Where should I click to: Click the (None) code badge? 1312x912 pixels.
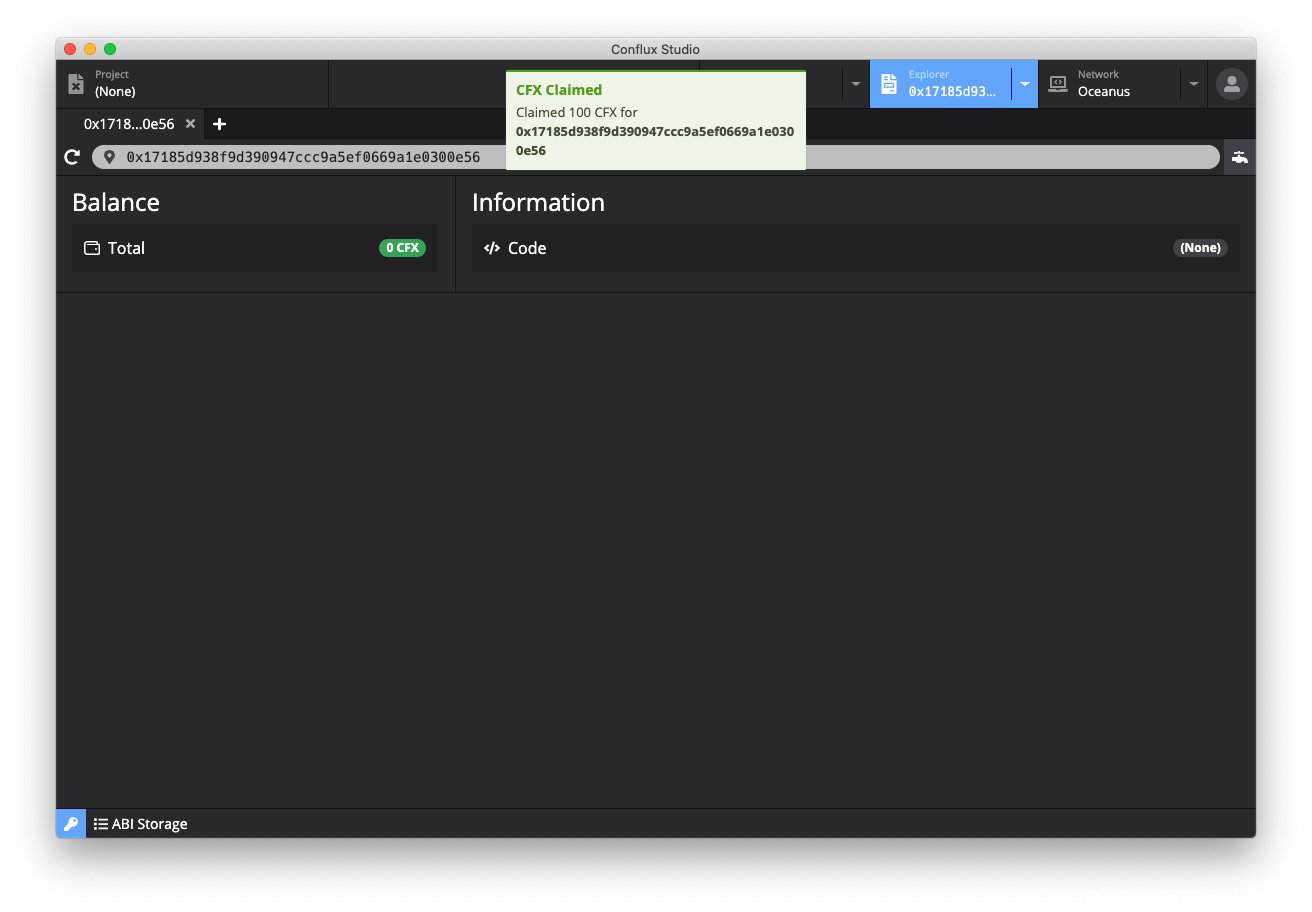pos(1200,248)
